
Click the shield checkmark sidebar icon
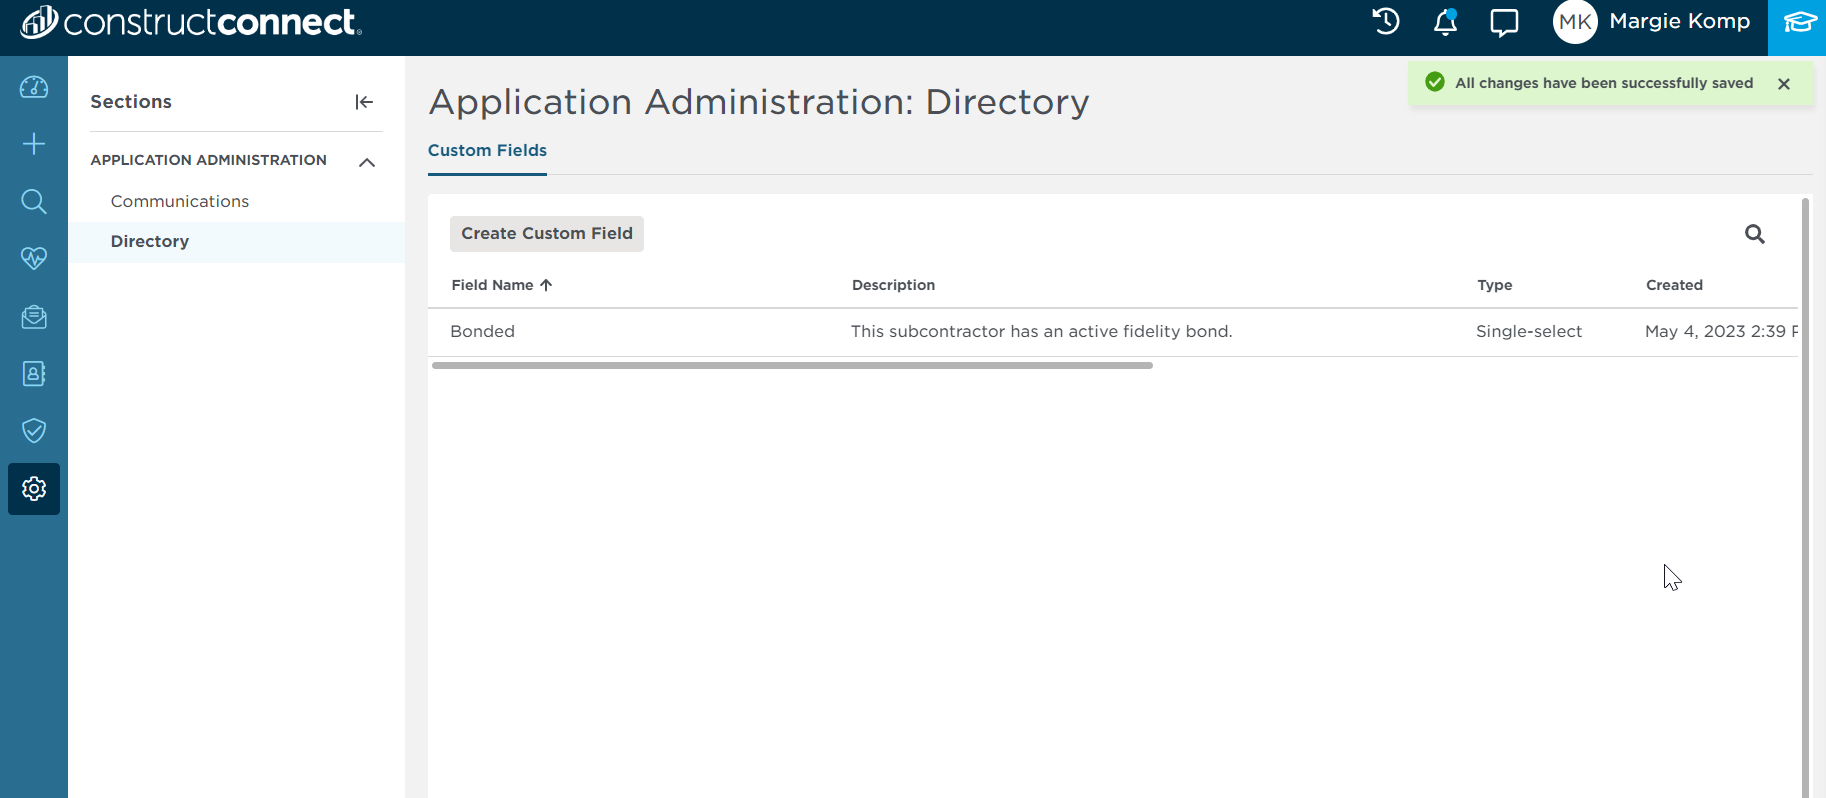(34, 431)
